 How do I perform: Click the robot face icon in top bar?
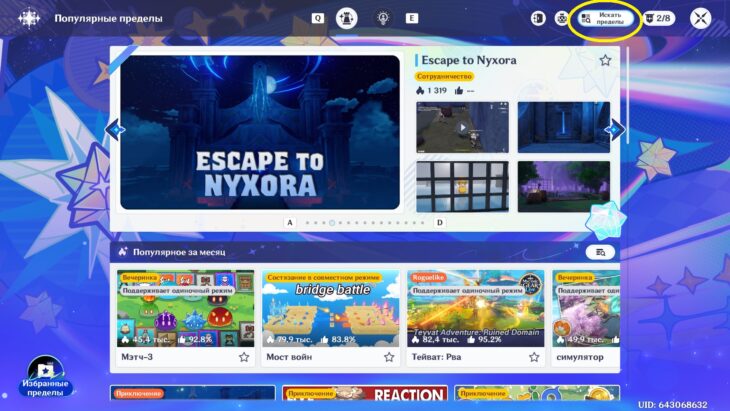pos(562,19)
